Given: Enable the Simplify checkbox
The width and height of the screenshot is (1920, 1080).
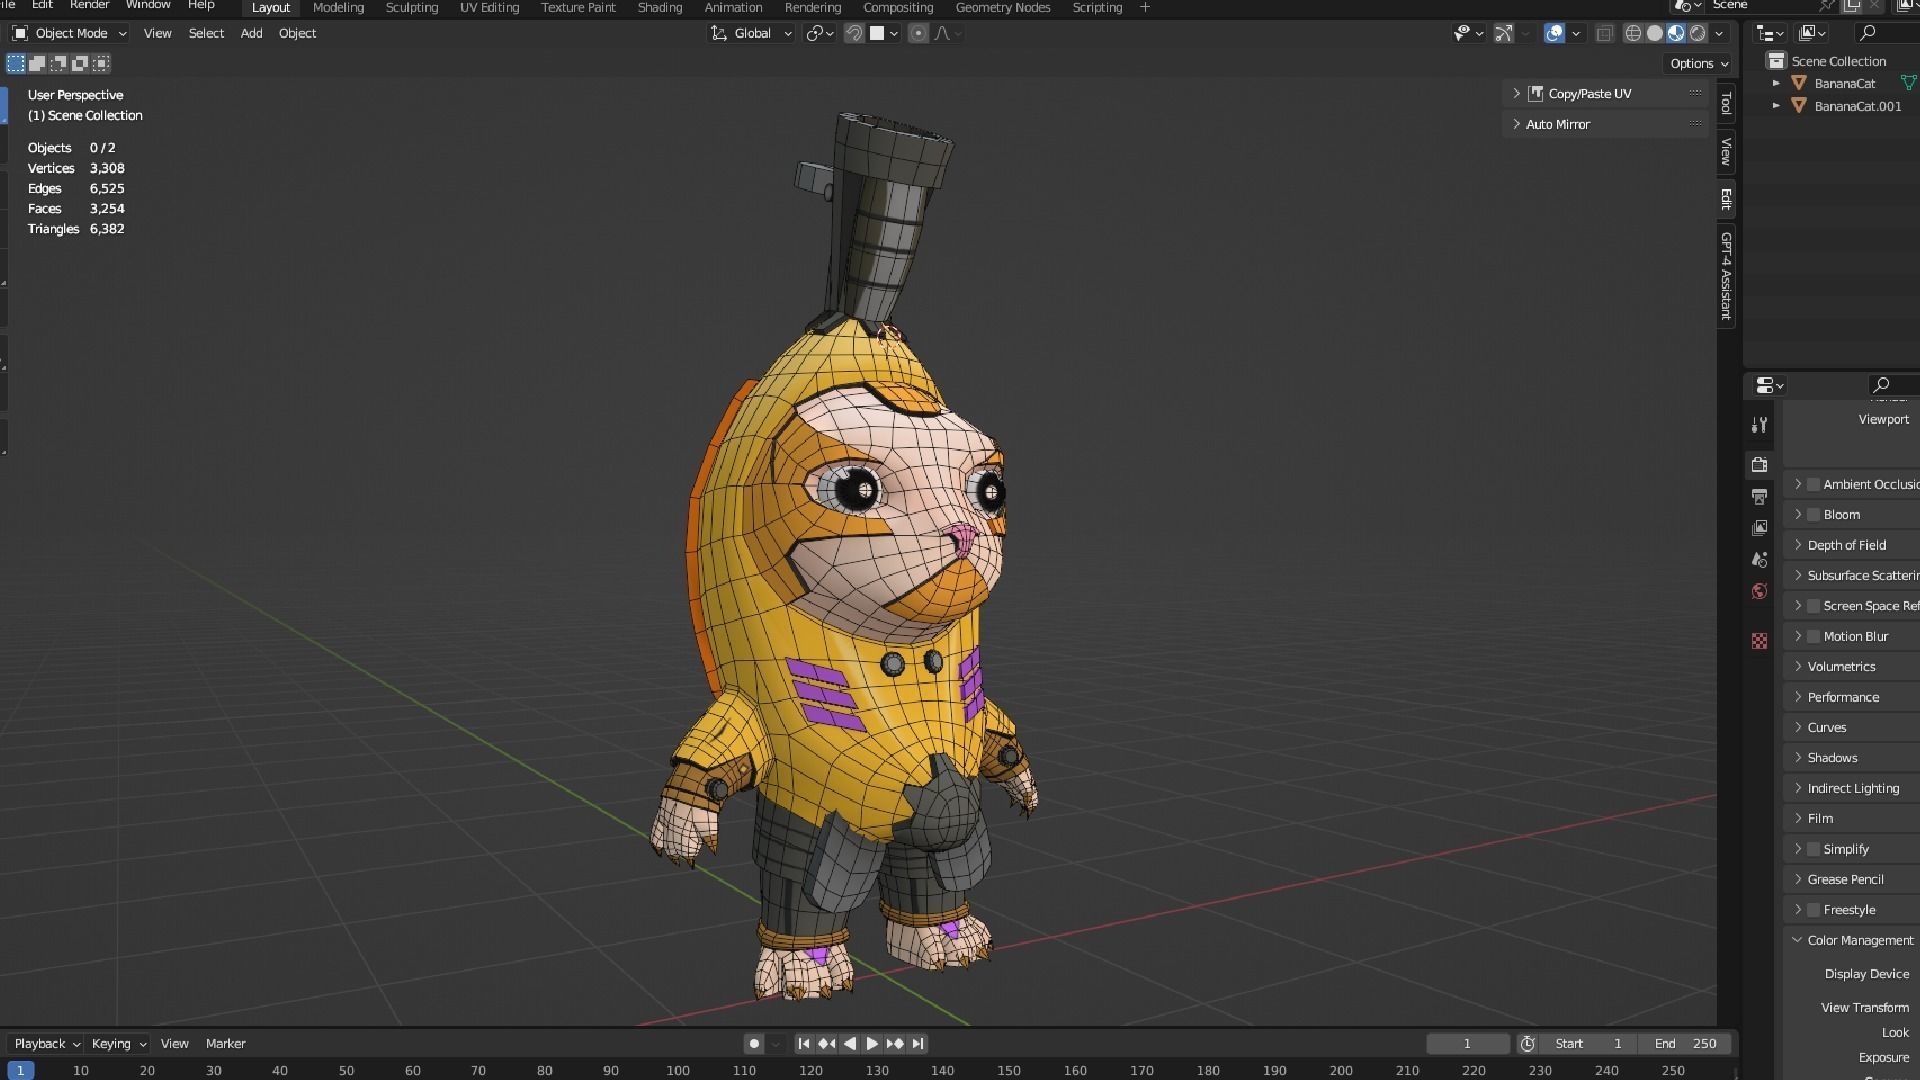Looking at the screenshot, I should point(1813,849).
